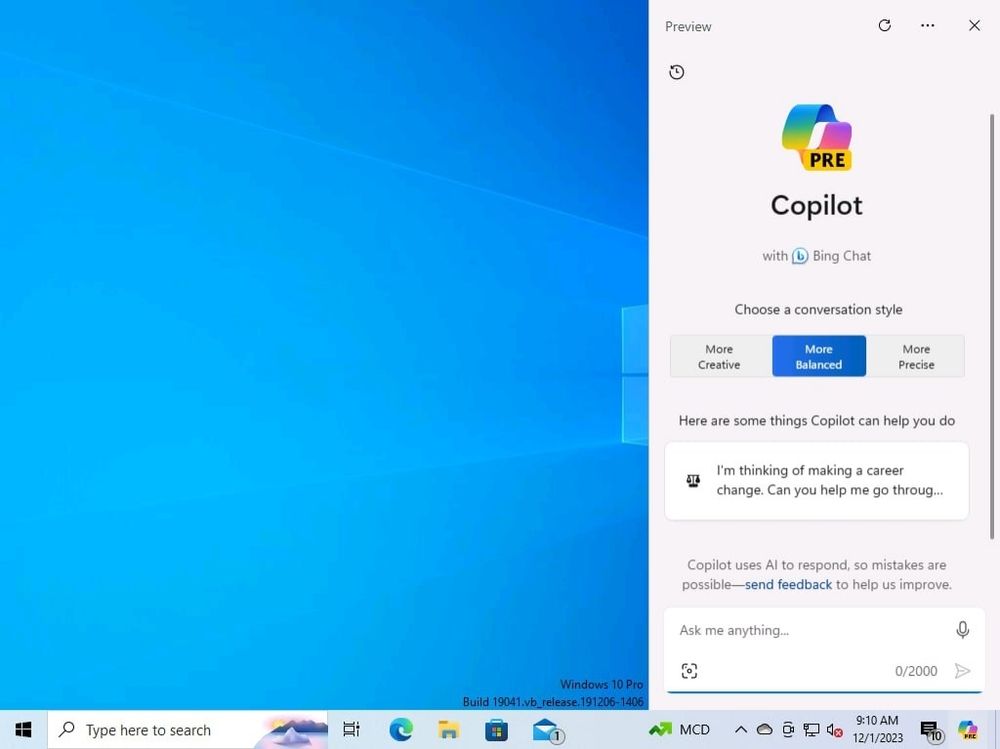The image size is (1000, 749).
Task: Click the career change suggestion card
Action: 816,480
